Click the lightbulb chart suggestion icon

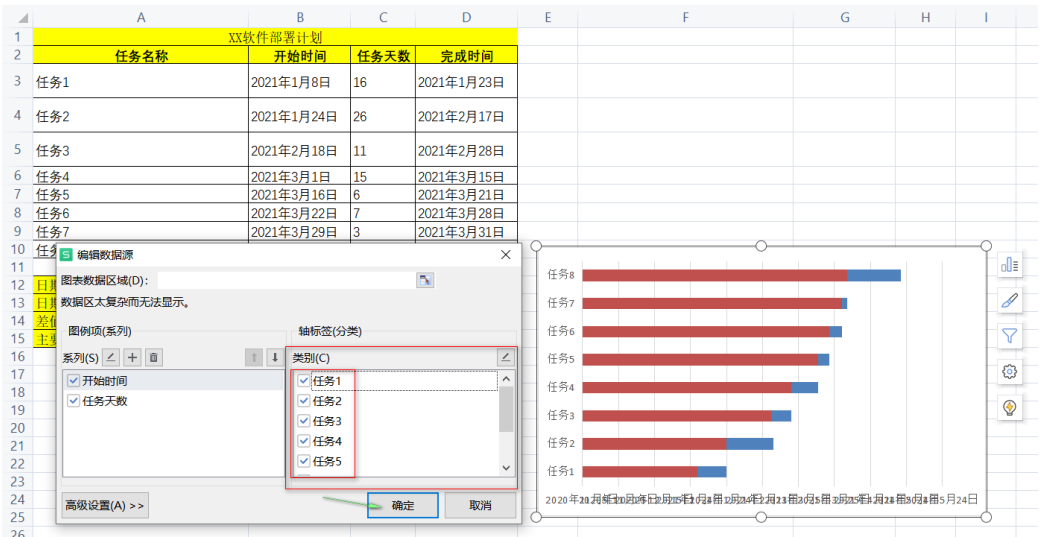1010,408
